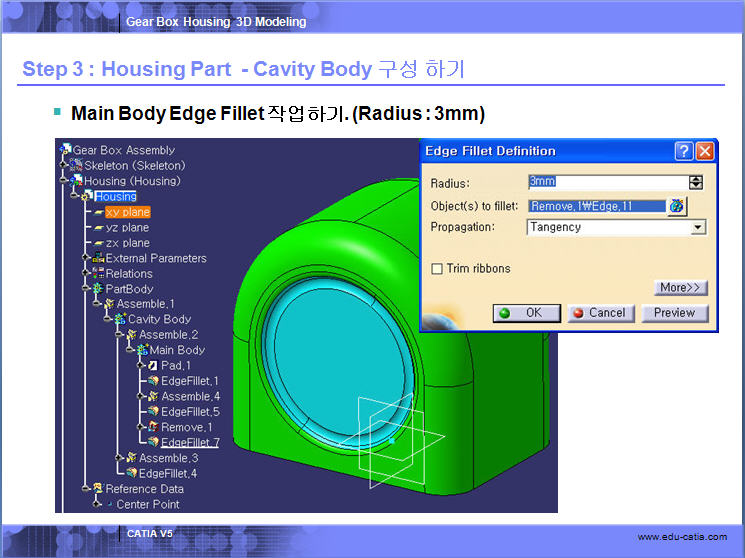This screenshot has height=558, width=745.
Task: Click the dialog help question mark icon
Action: 684,151
